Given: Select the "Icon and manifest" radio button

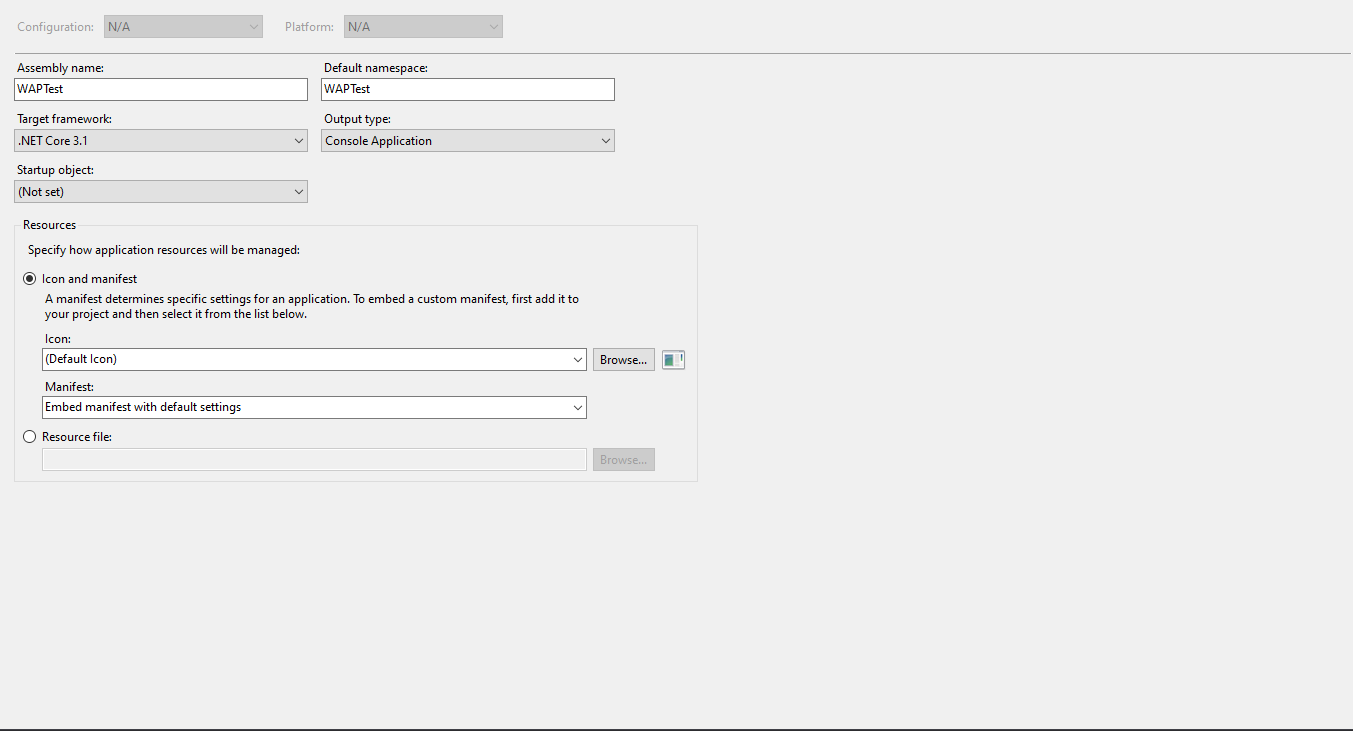Looking at the screenshot, I should (29, 278).
